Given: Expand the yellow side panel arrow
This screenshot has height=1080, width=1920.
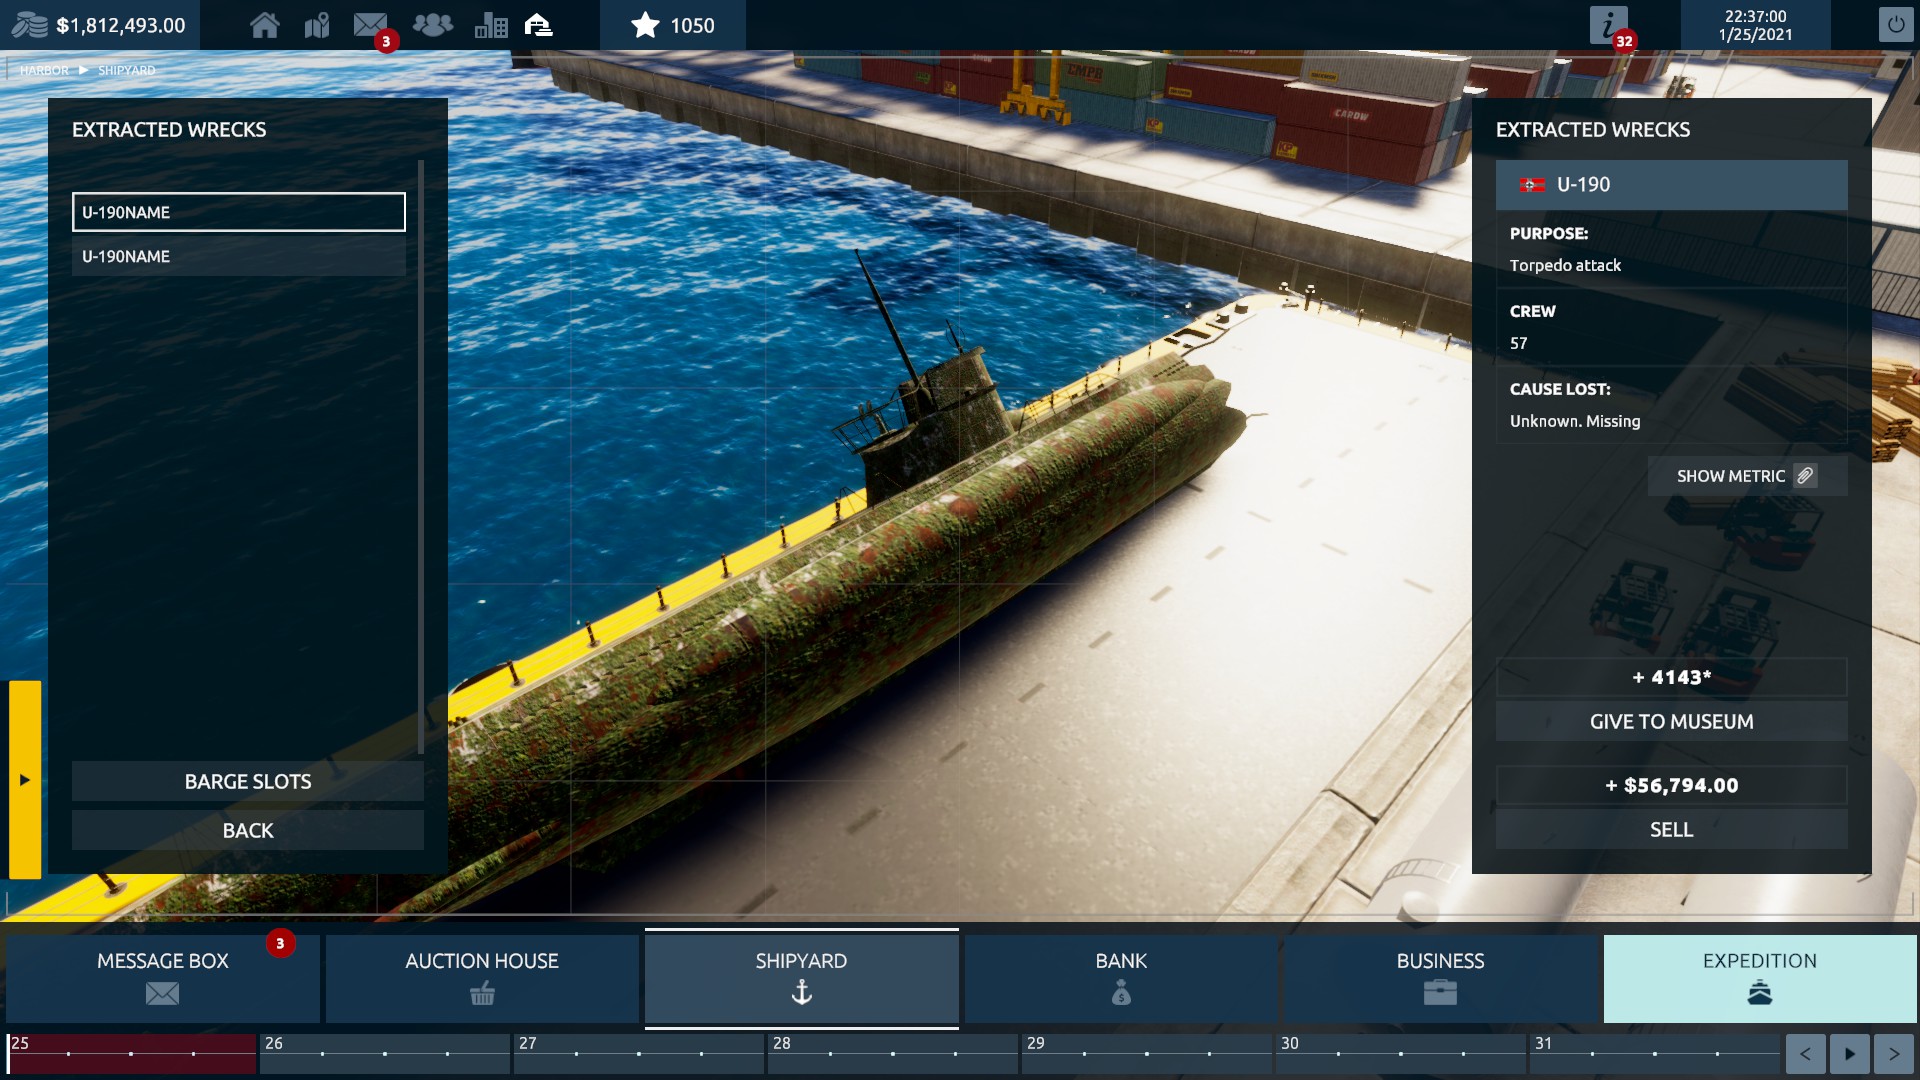Looking at the screenshot, I should (x=25, y=779).
